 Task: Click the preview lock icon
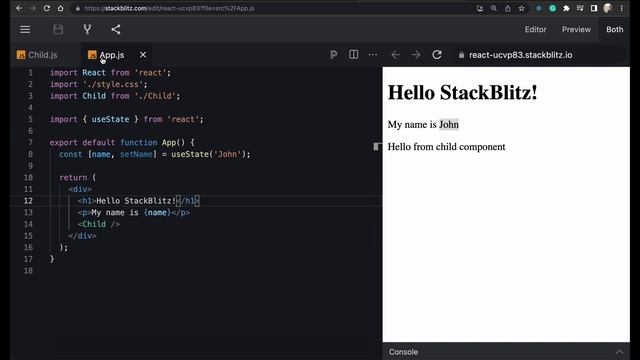tap(461, 55)
